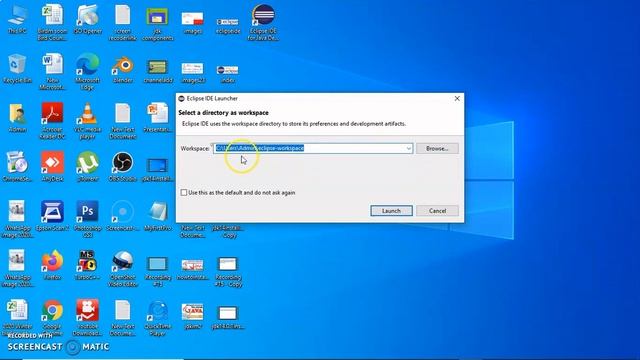
Task: Click Eclipse logo in launcher title bar
Action: 182,98
